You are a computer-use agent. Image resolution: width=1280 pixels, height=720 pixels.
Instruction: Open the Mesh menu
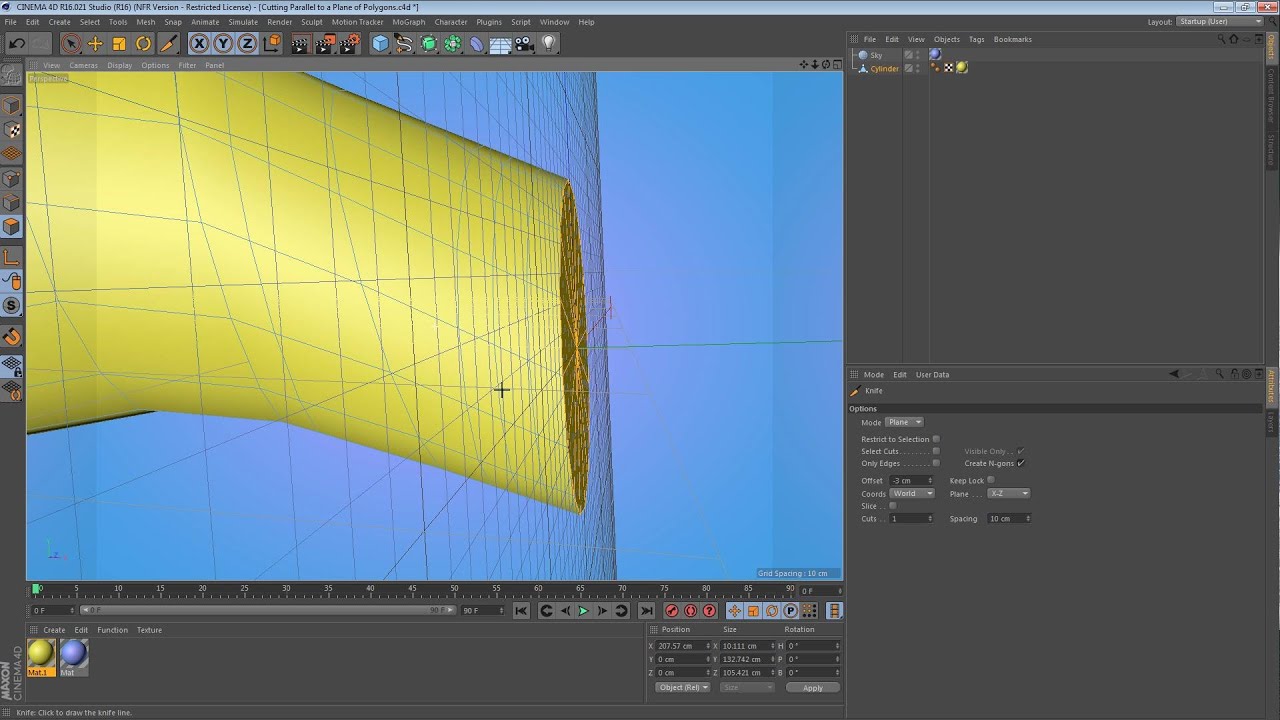point(146,22)
